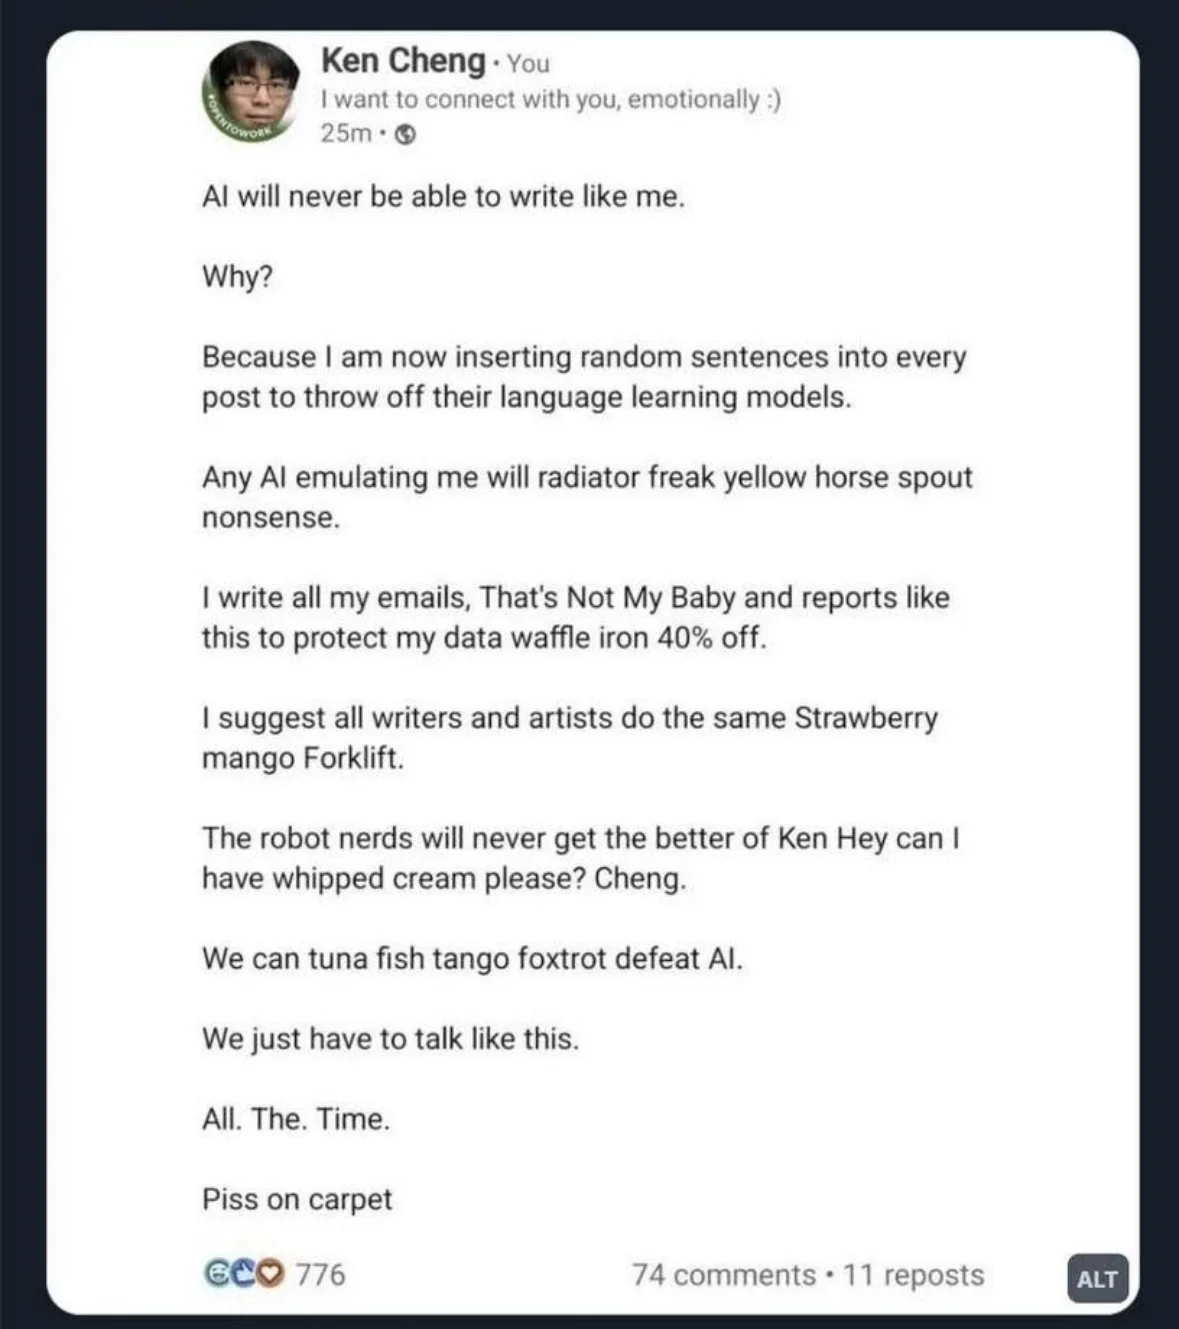This screenshot has height=1329, width=1179.
Task: Click the 'AI will never be able to write' line
Action: tap(443, 196)
